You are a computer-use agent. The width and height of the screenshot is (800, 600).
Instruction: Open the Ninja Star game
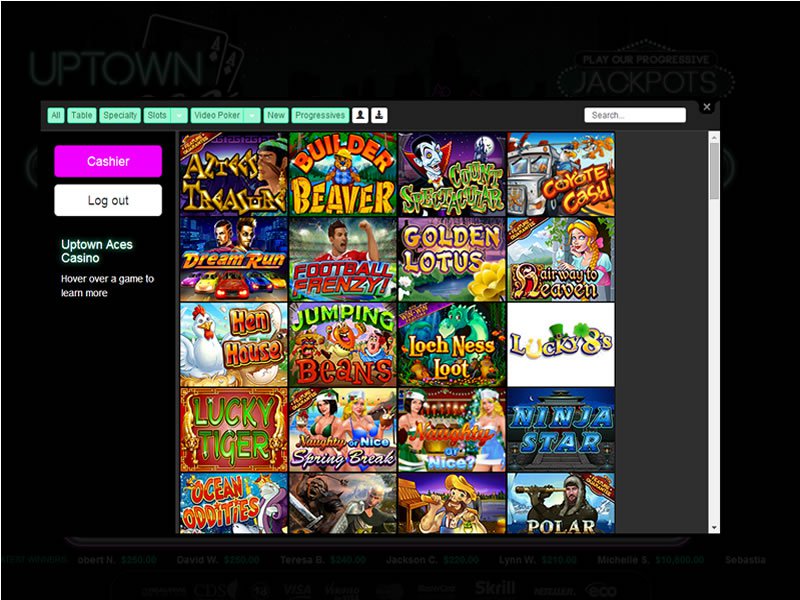coord(561,430)
